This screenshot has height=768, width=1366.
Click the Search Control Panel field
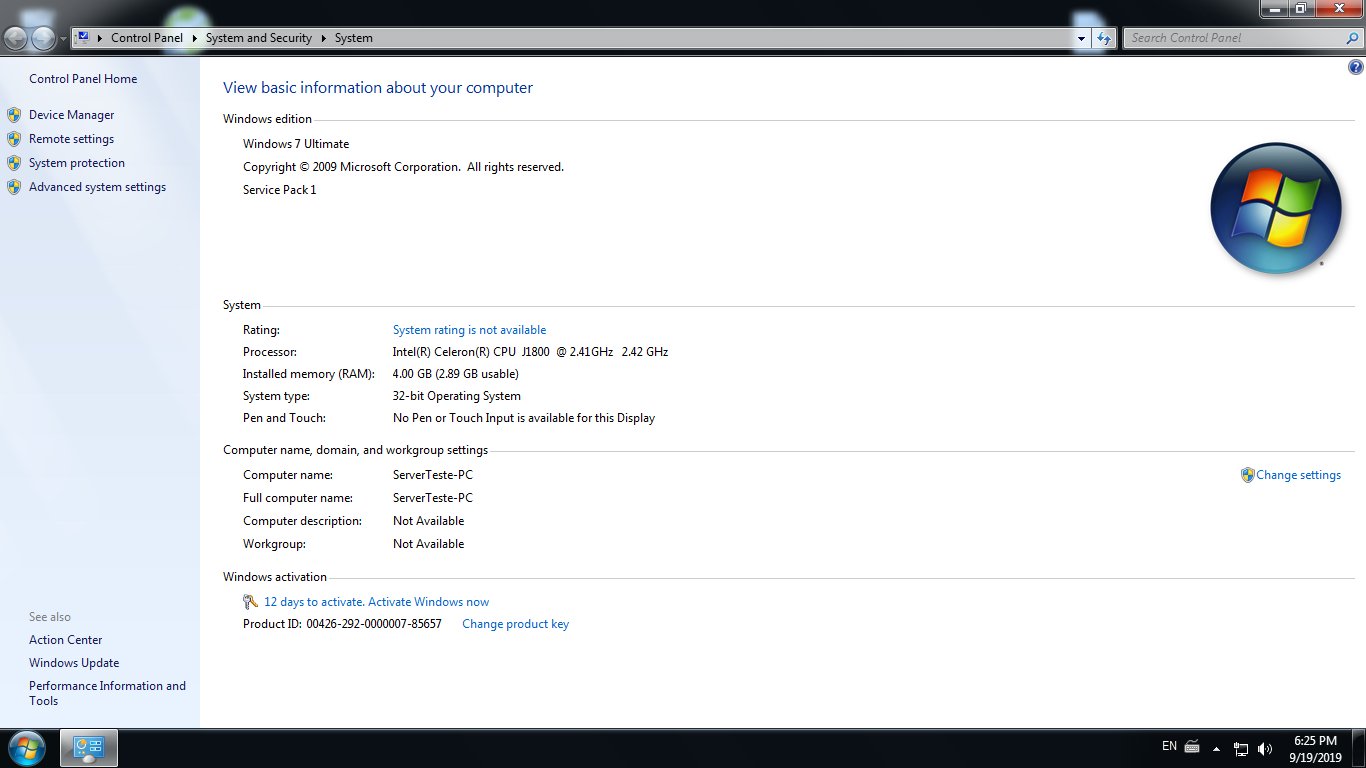(1235, 38)
